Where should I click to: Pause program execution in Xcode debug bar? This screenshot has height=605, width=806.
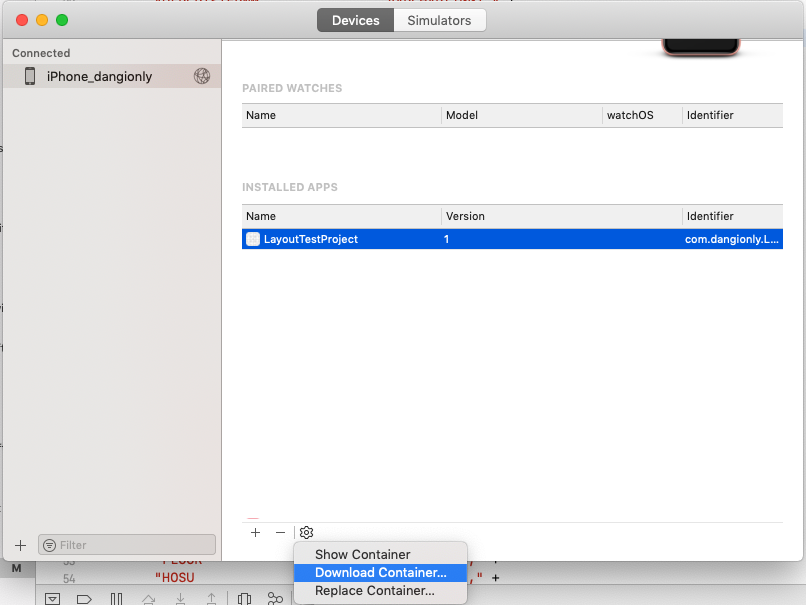(117, 599)
